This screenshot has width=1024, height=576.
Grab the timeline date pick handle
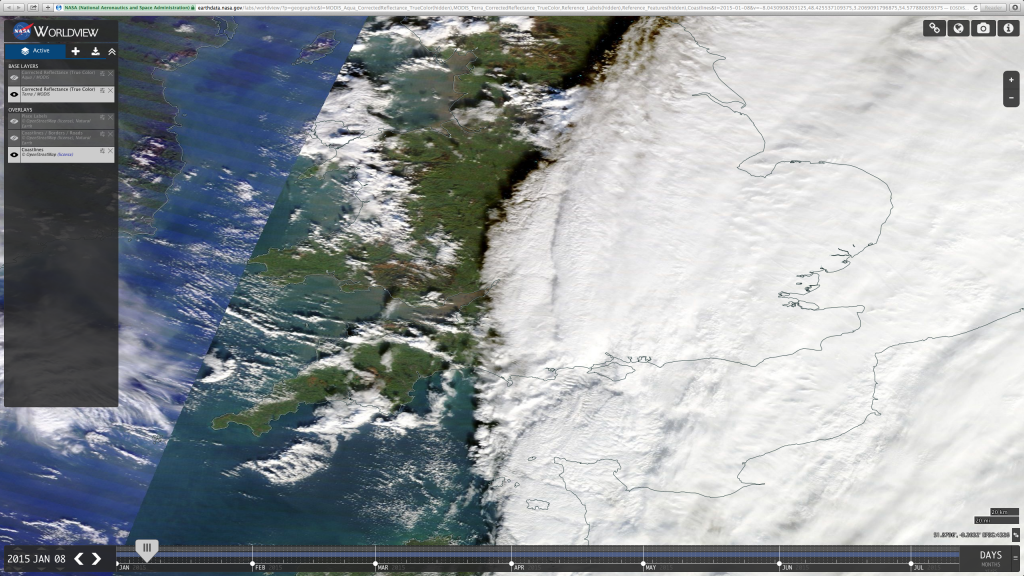coord(147,549)
